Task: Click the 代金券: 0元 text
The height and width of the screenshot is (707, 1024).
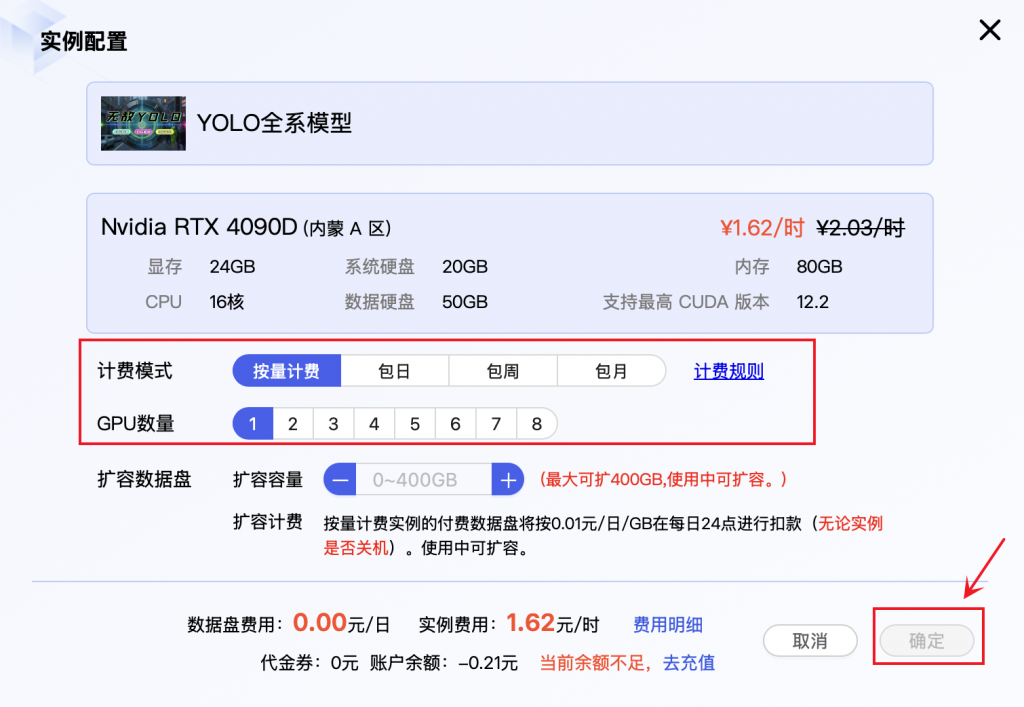Action: point(310,663)
